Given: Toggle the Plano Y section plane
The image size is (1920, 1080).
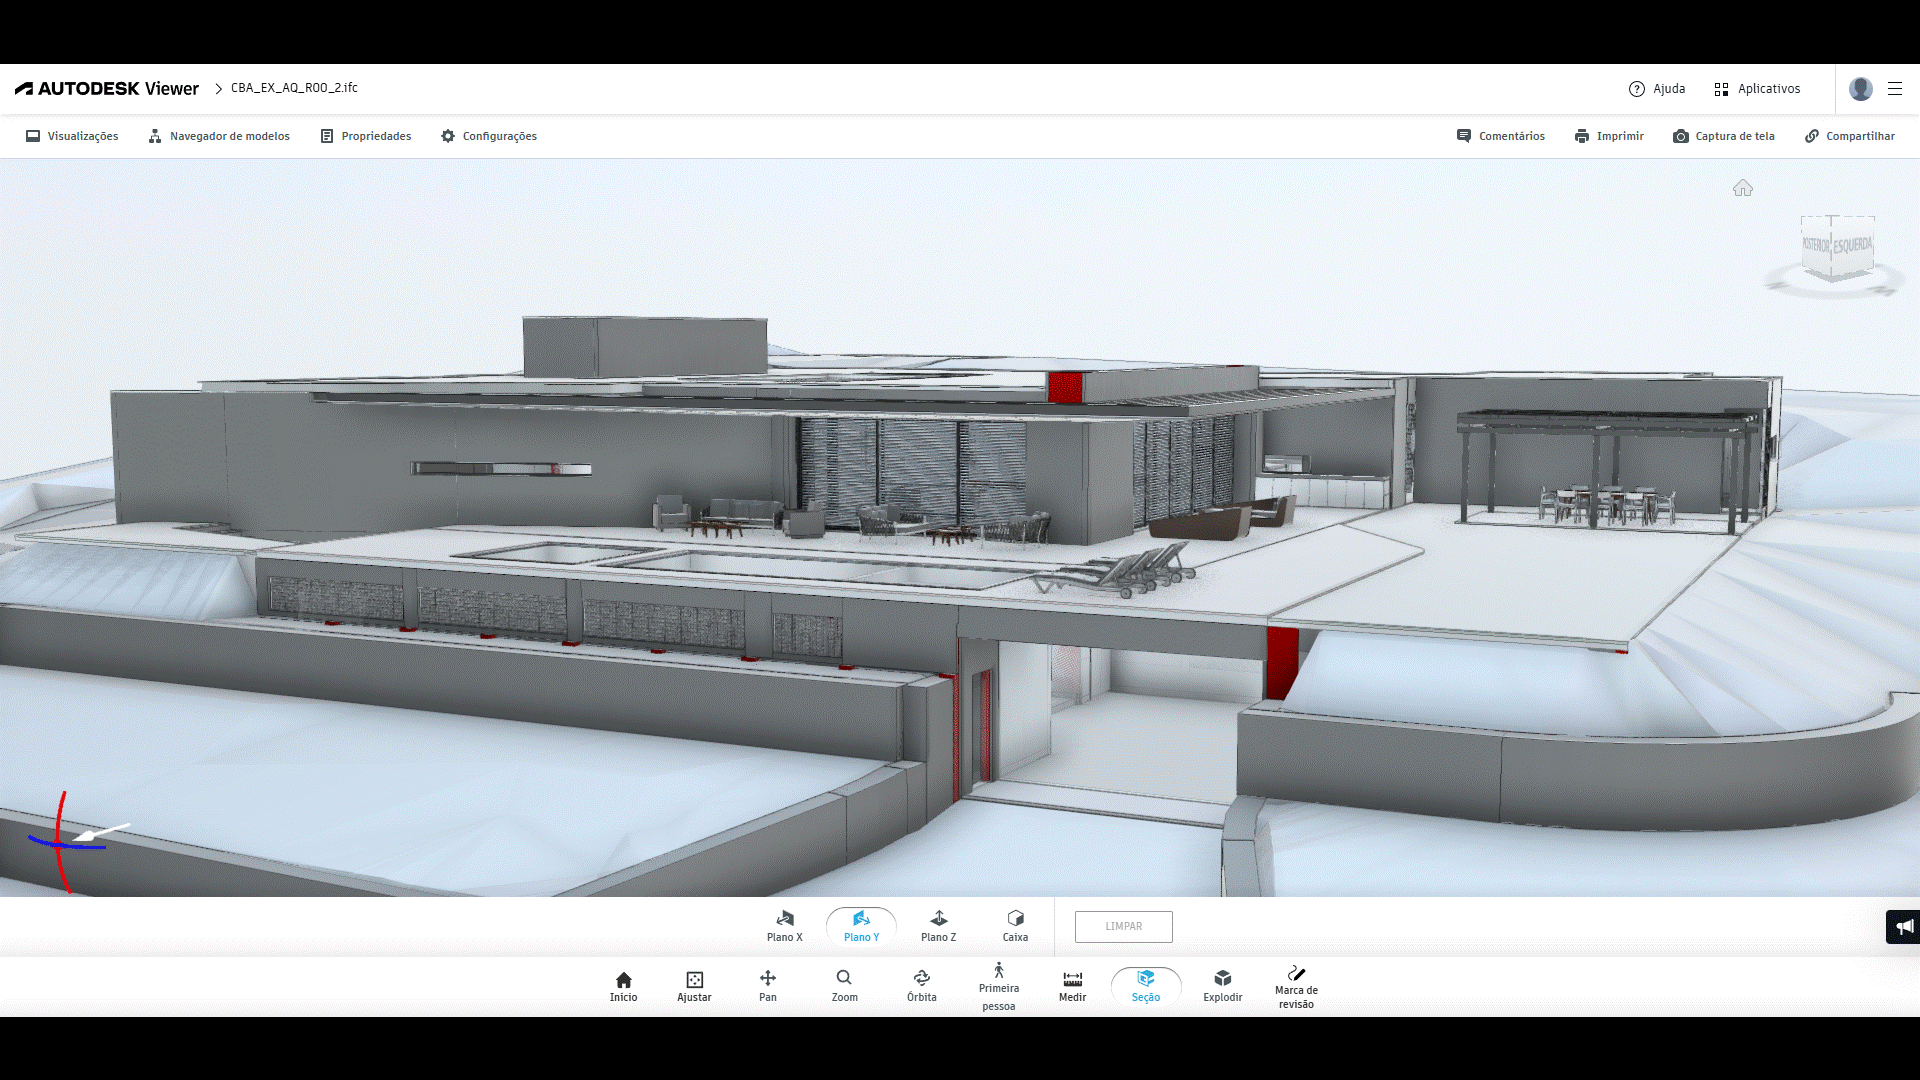Looking at the screenshot, I should point(861,926).
